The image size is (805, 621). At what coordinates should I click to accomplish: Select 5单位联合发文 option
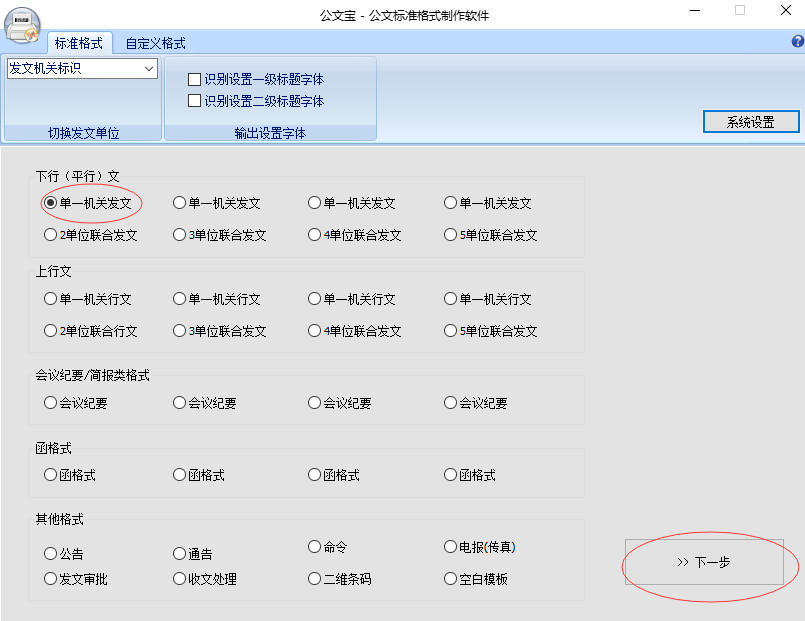click(450, 235)
